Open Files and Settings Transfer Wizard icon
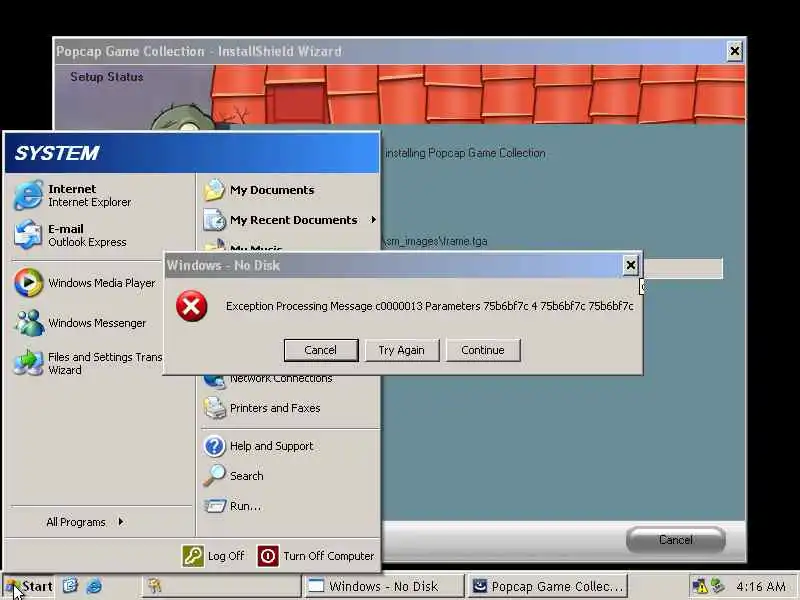The height and width of the screenshot is (600, 800). [x=28, y=363]
